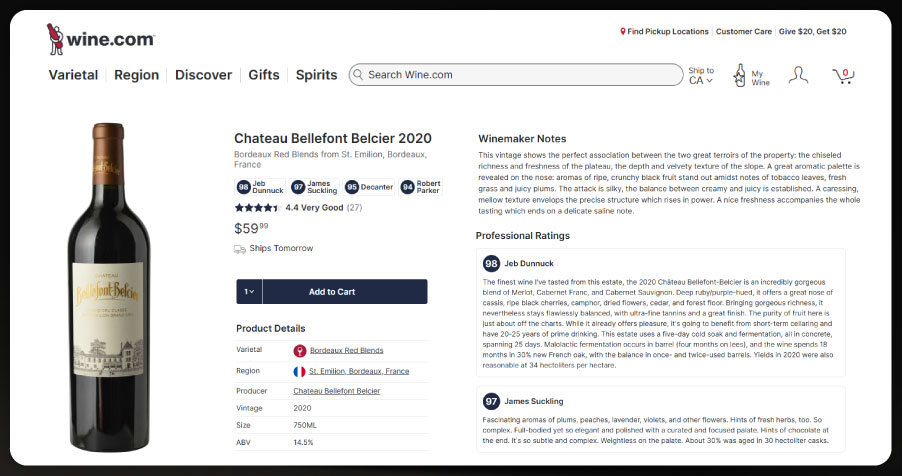The height and width of the screenshot is (476, 902).
Task: Click the Robert Parker 94 rating badge
Action: (421, 187)
